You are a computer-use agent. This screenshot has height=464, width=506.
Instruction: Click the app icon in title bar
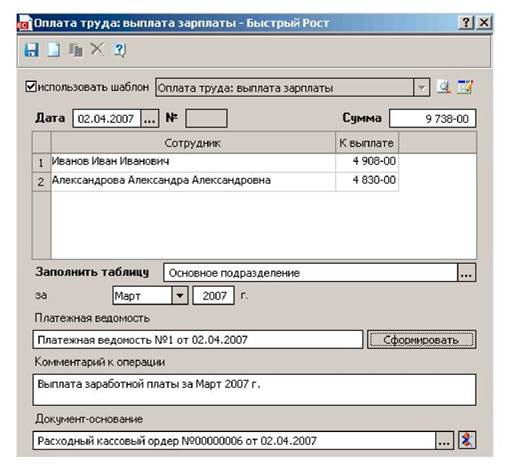tap(24, 23)
